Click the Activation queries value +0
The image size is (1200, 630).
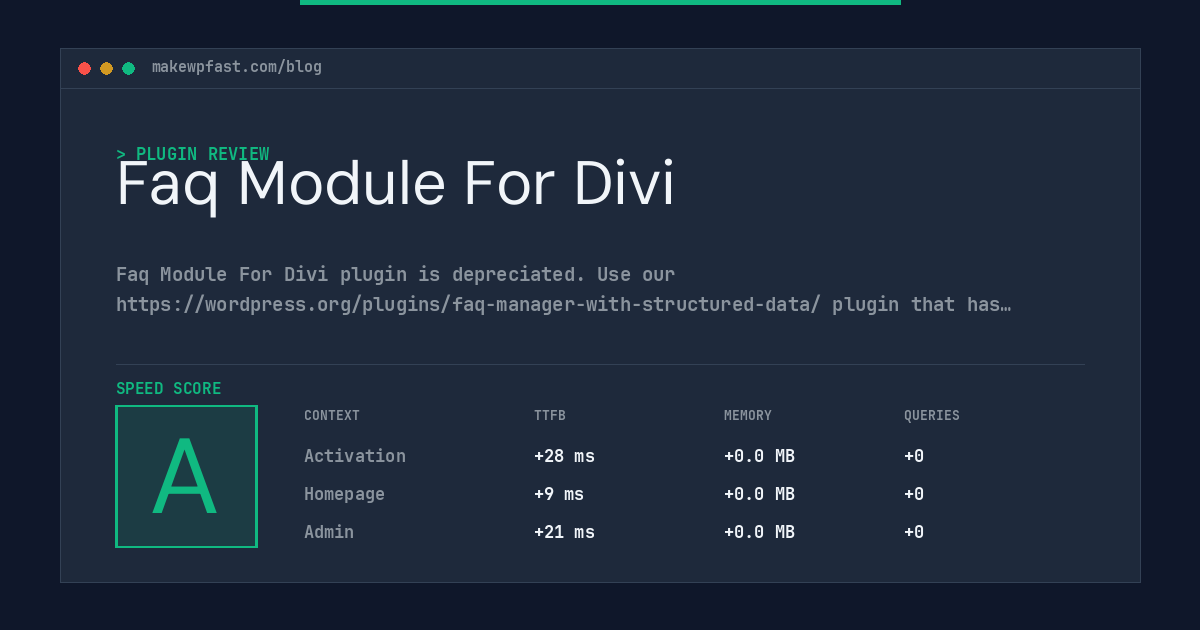click(x=914, y=456)
